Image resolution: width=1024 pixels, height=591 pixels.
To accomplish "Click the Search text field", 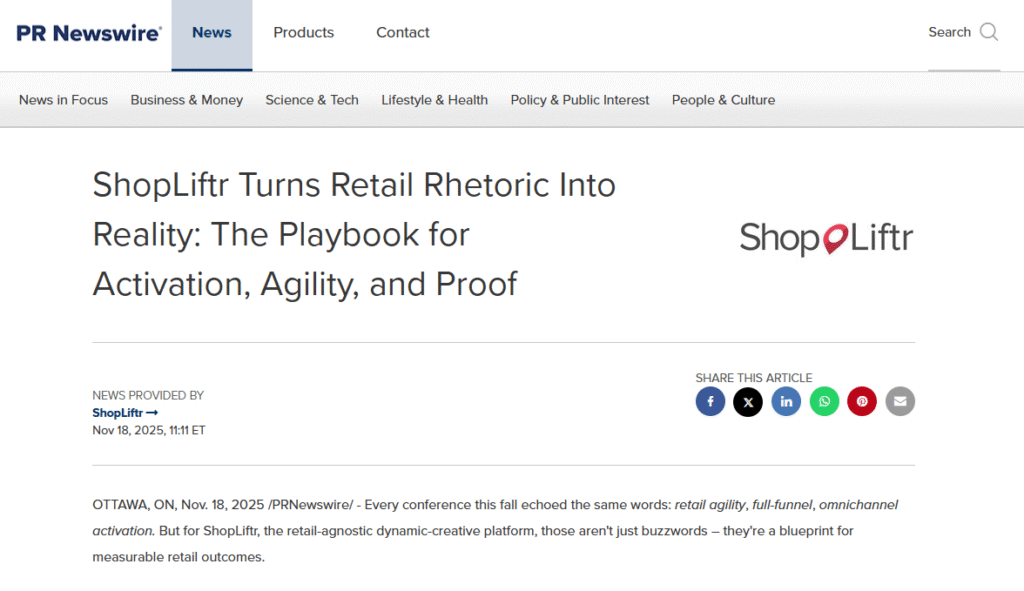I will (x=949, y=32).
